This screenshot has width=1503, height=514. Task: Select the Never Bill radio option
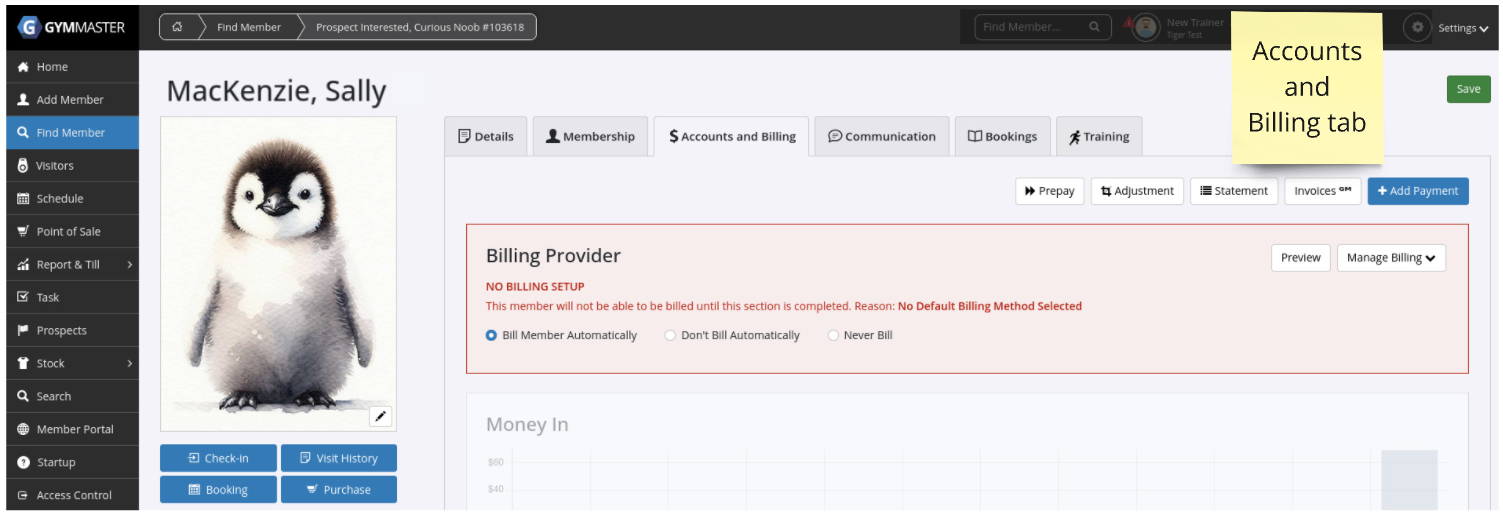[x=833, y=336]
